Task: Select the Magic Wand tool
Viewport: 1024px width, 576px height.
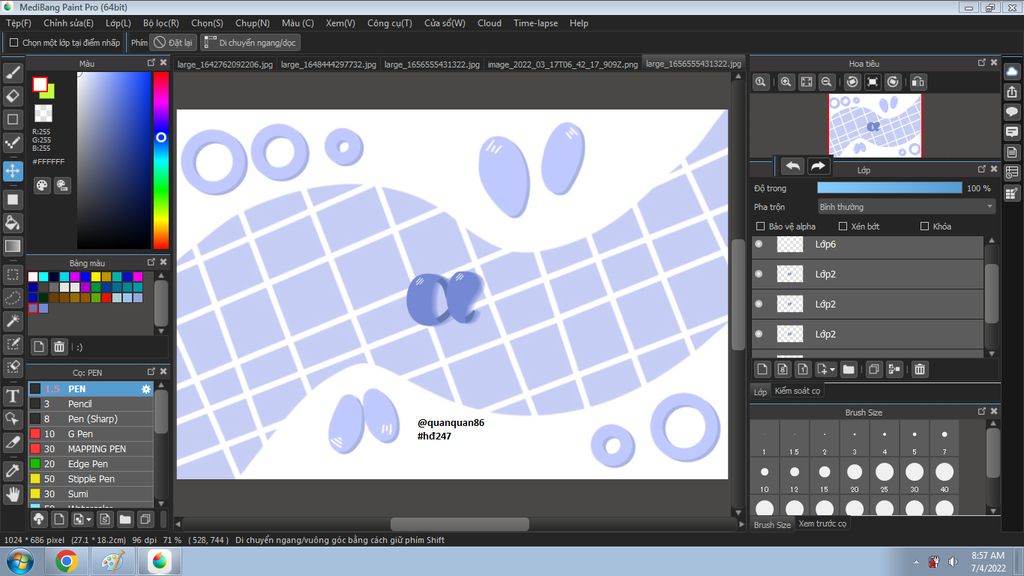Action: (x=12, y=321)
